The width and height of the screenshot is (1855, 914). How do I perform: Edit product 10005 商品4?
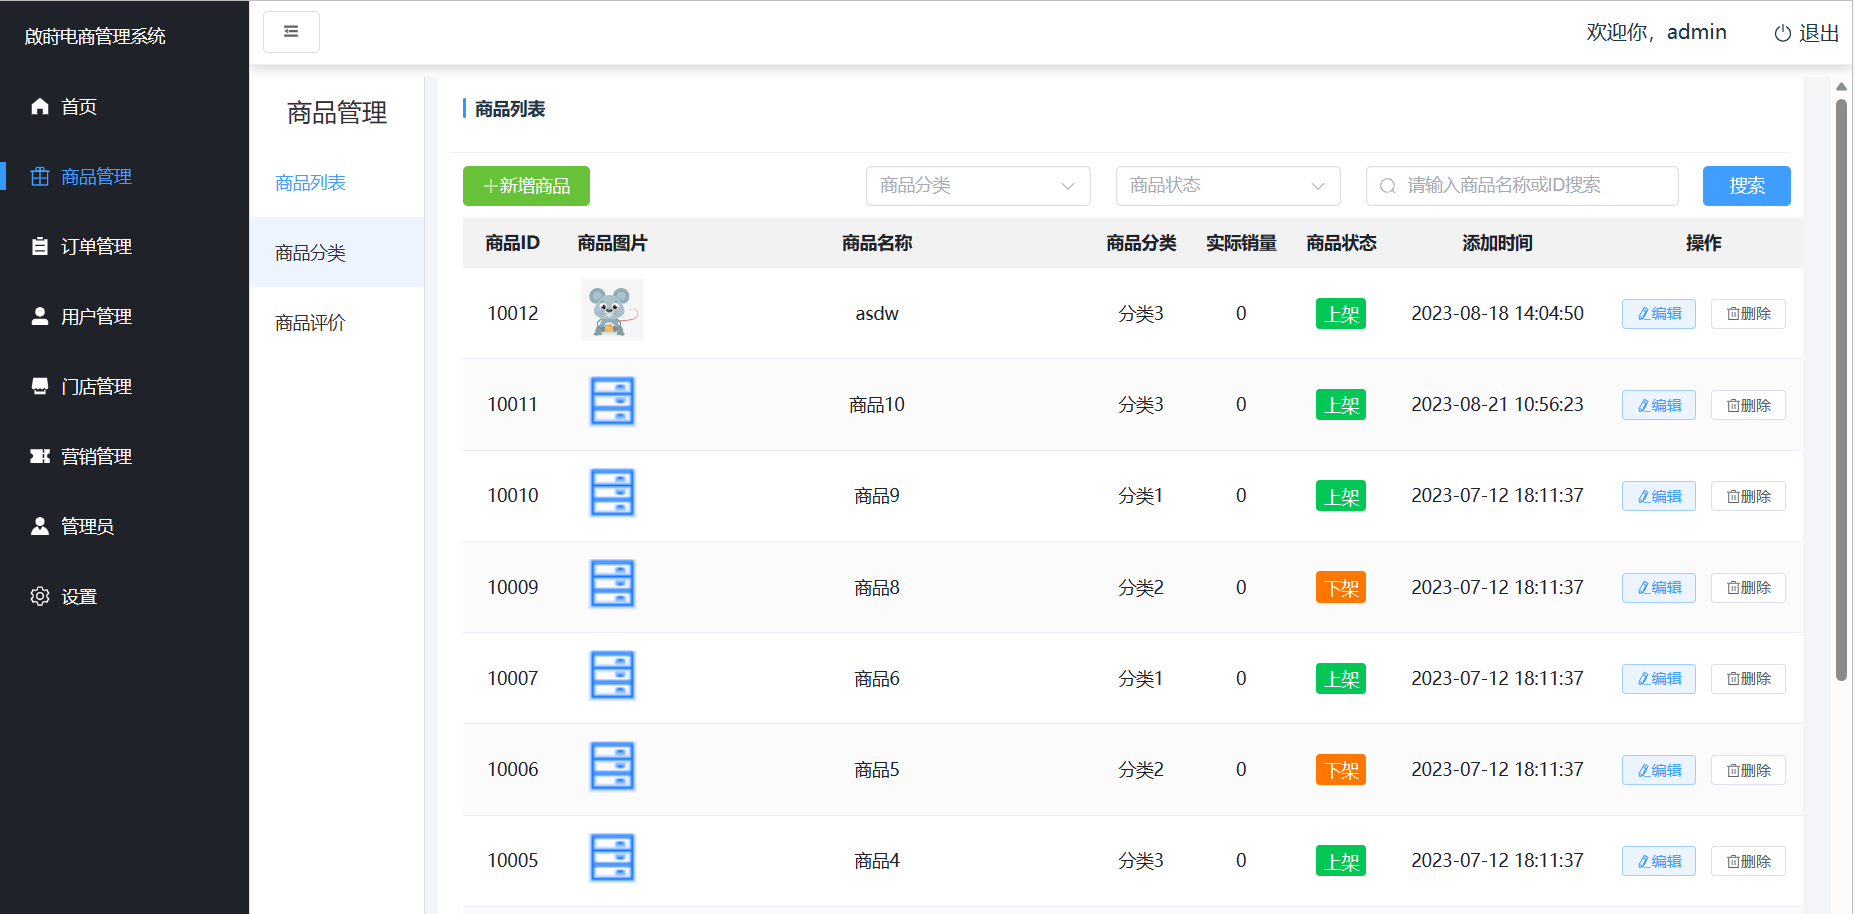click(x=1658, y=861)
